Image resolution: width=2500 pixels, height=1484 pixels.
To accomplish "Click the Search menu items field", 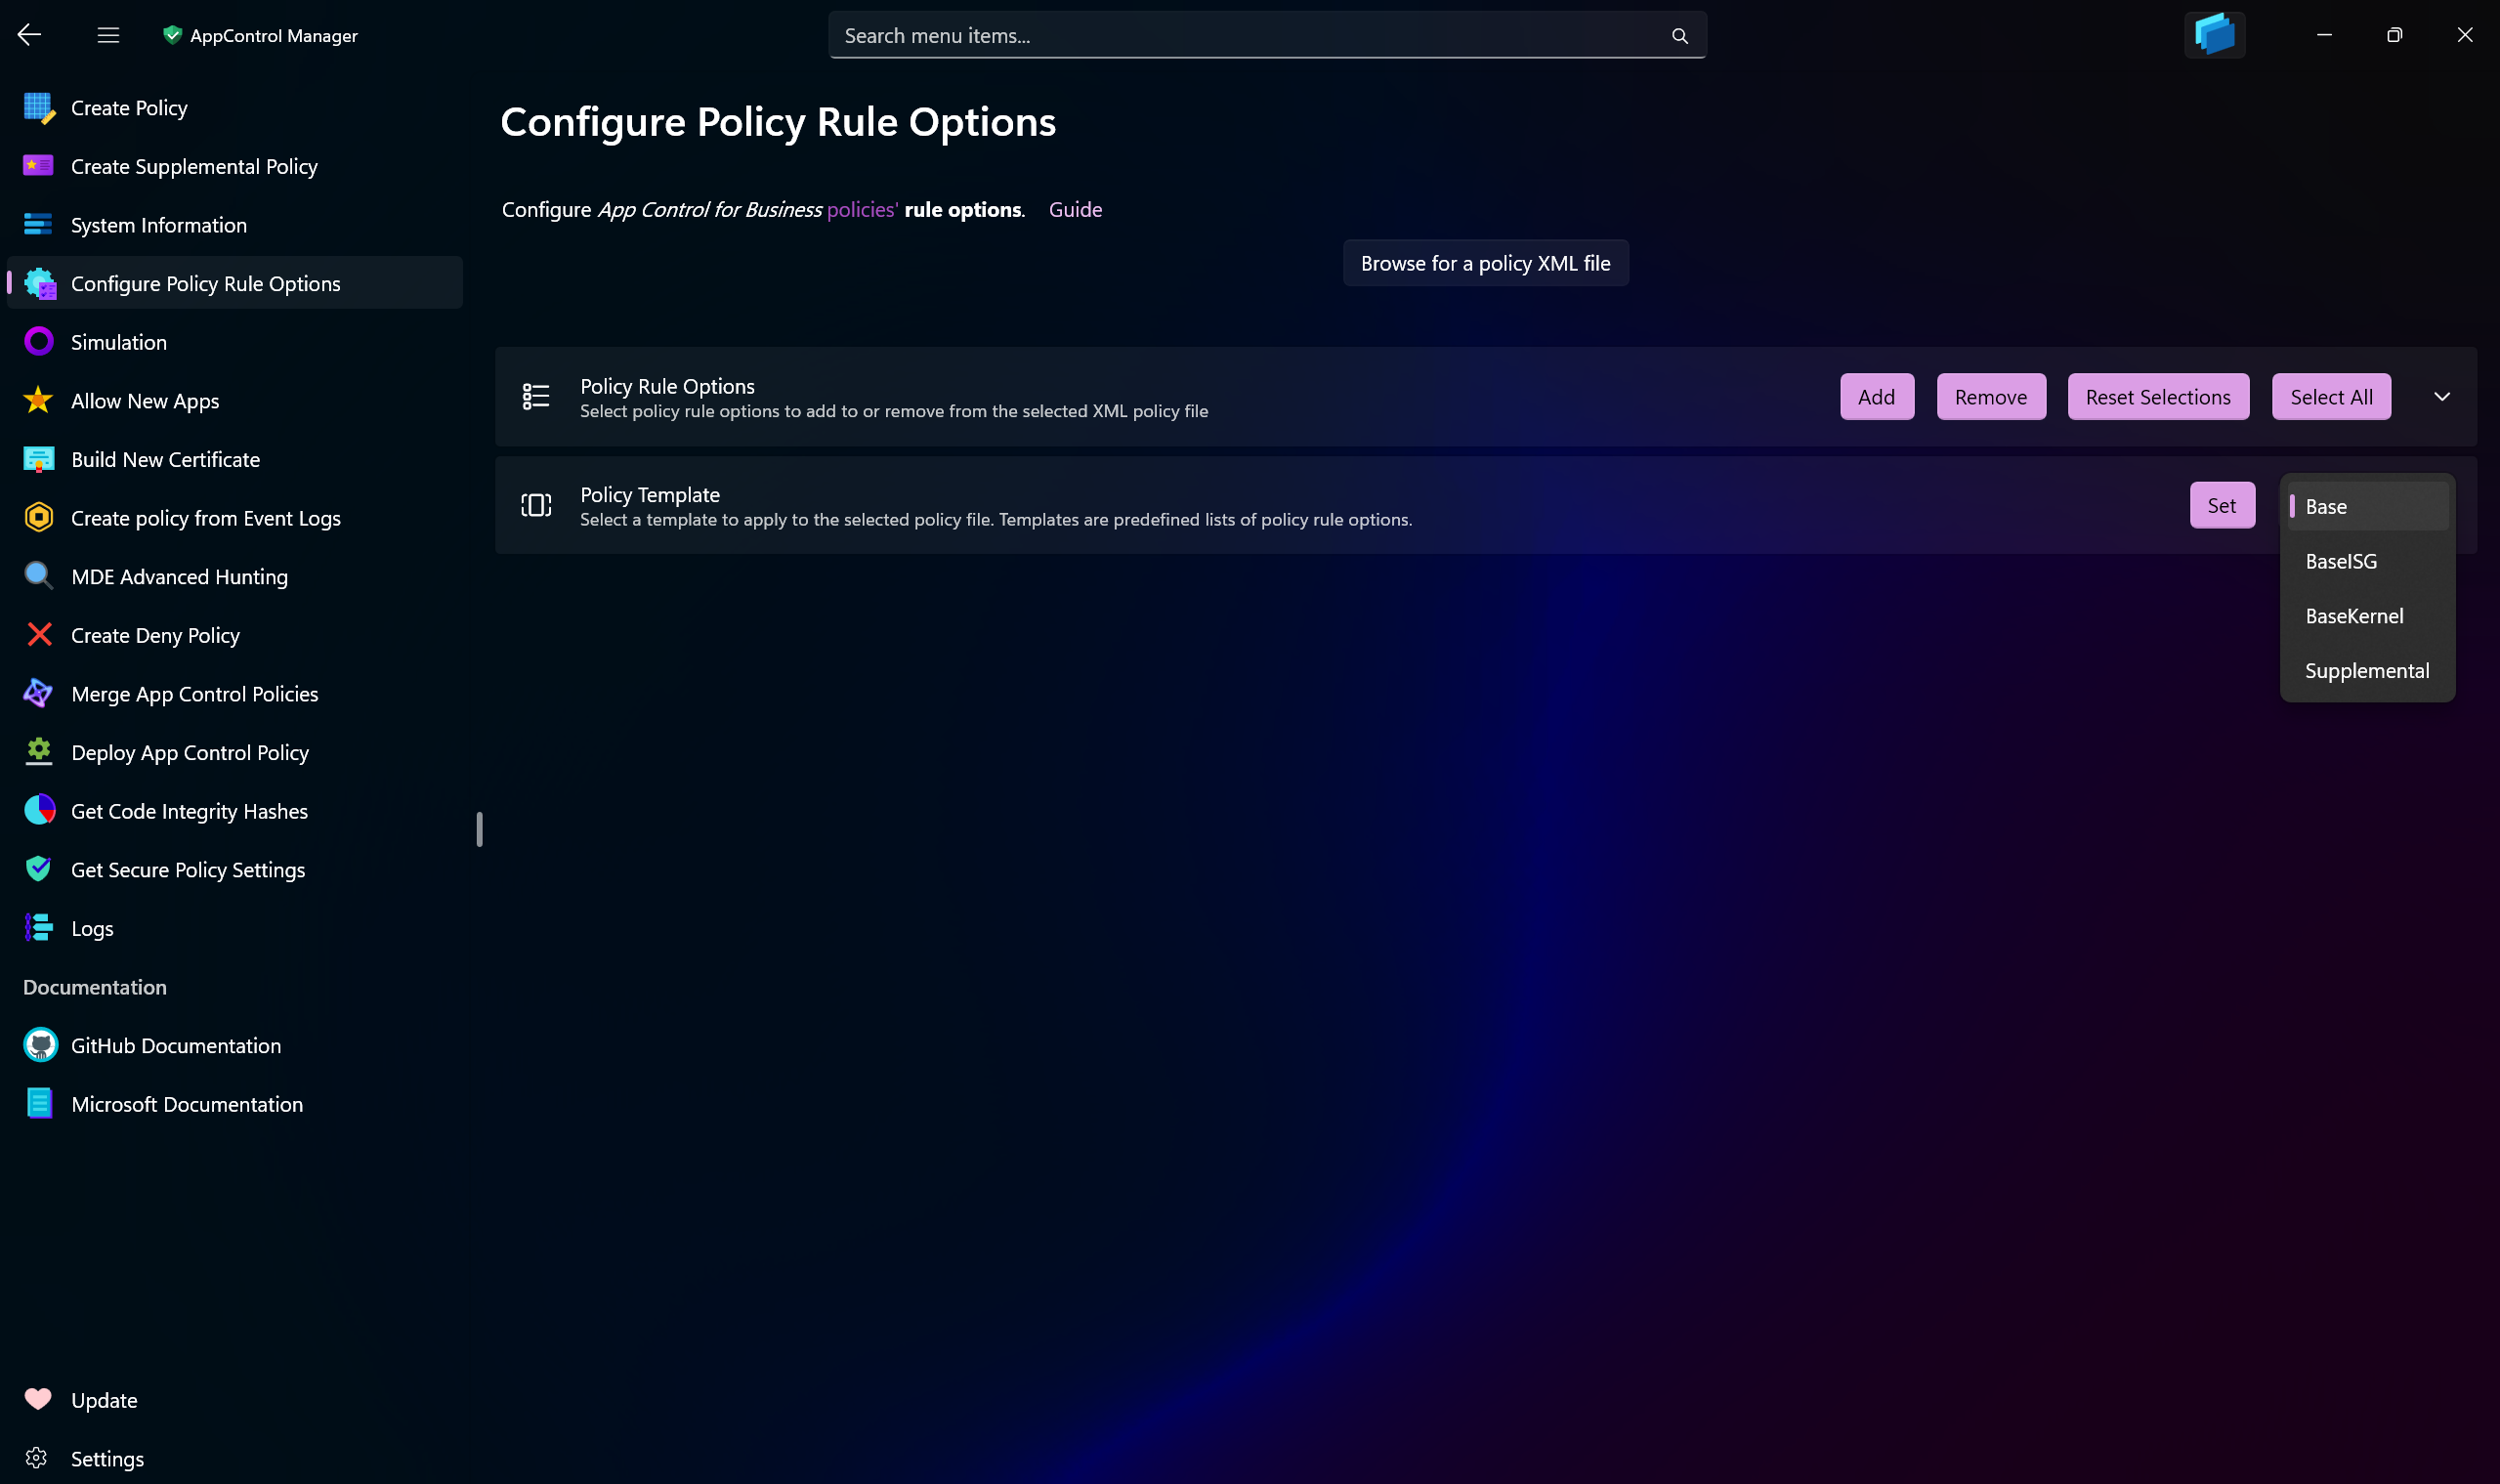I will click(x=1267, y=36).
